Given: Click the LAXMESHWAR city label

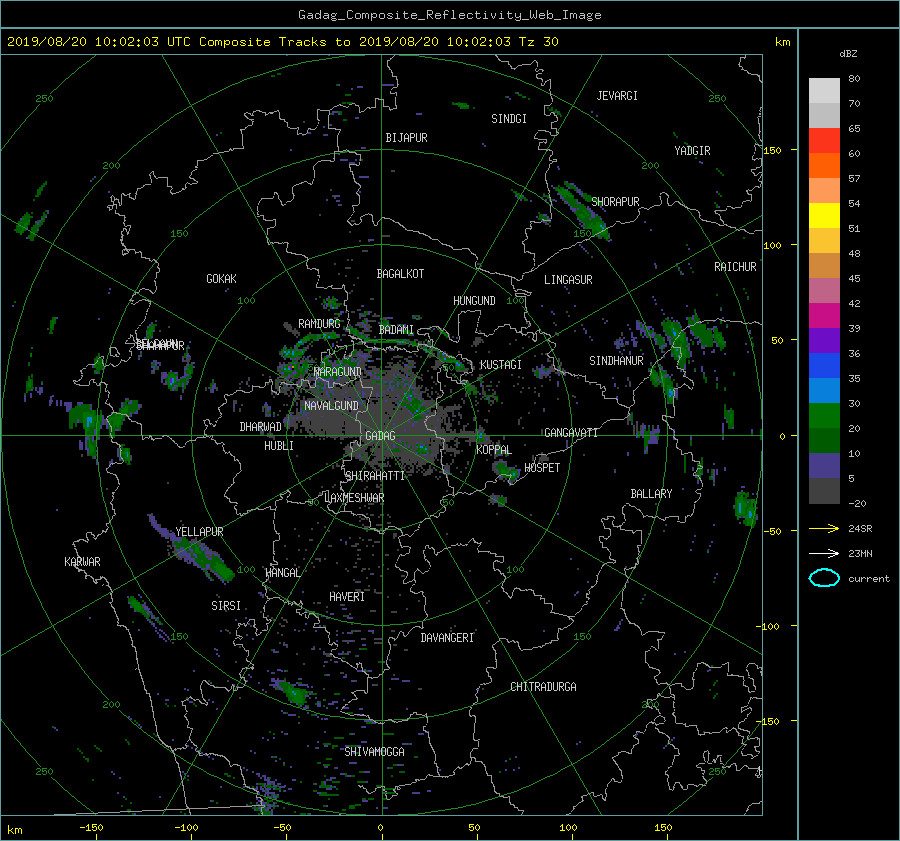Looking at the screenshot, I should (x=354, y=498).
